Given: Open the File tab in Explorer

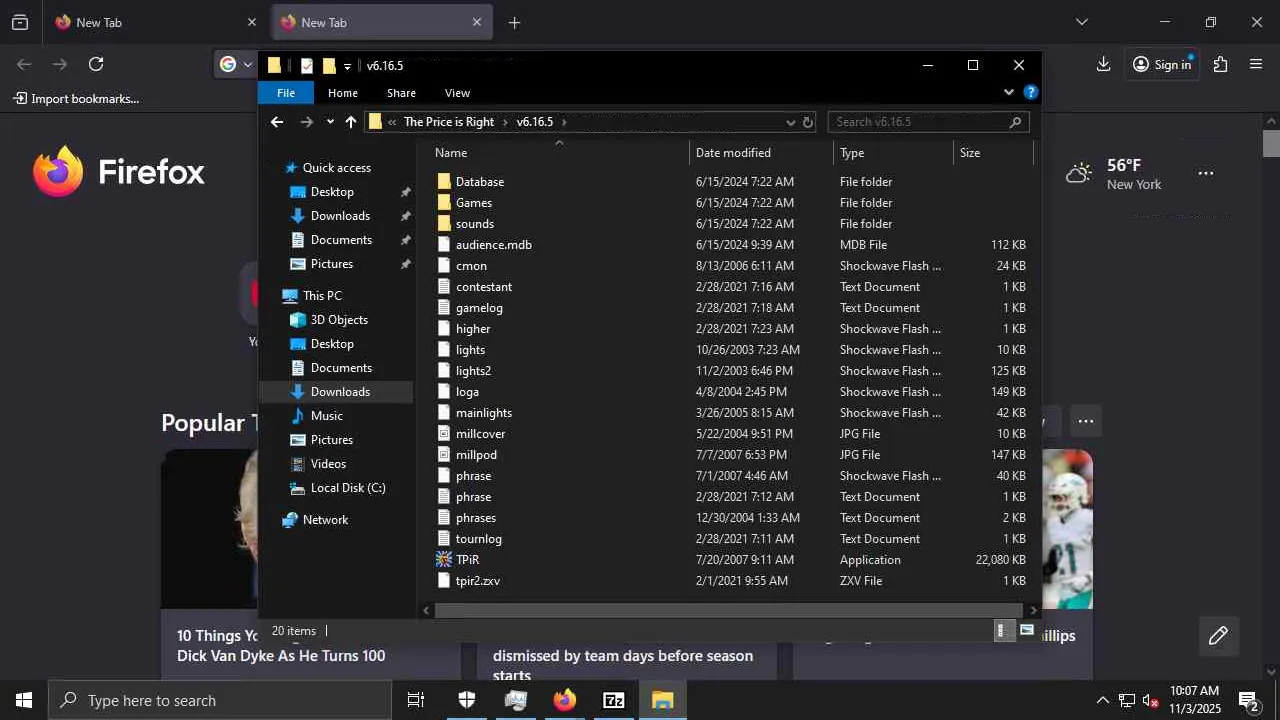Looking at the screenshot, I should pos(286,93).
